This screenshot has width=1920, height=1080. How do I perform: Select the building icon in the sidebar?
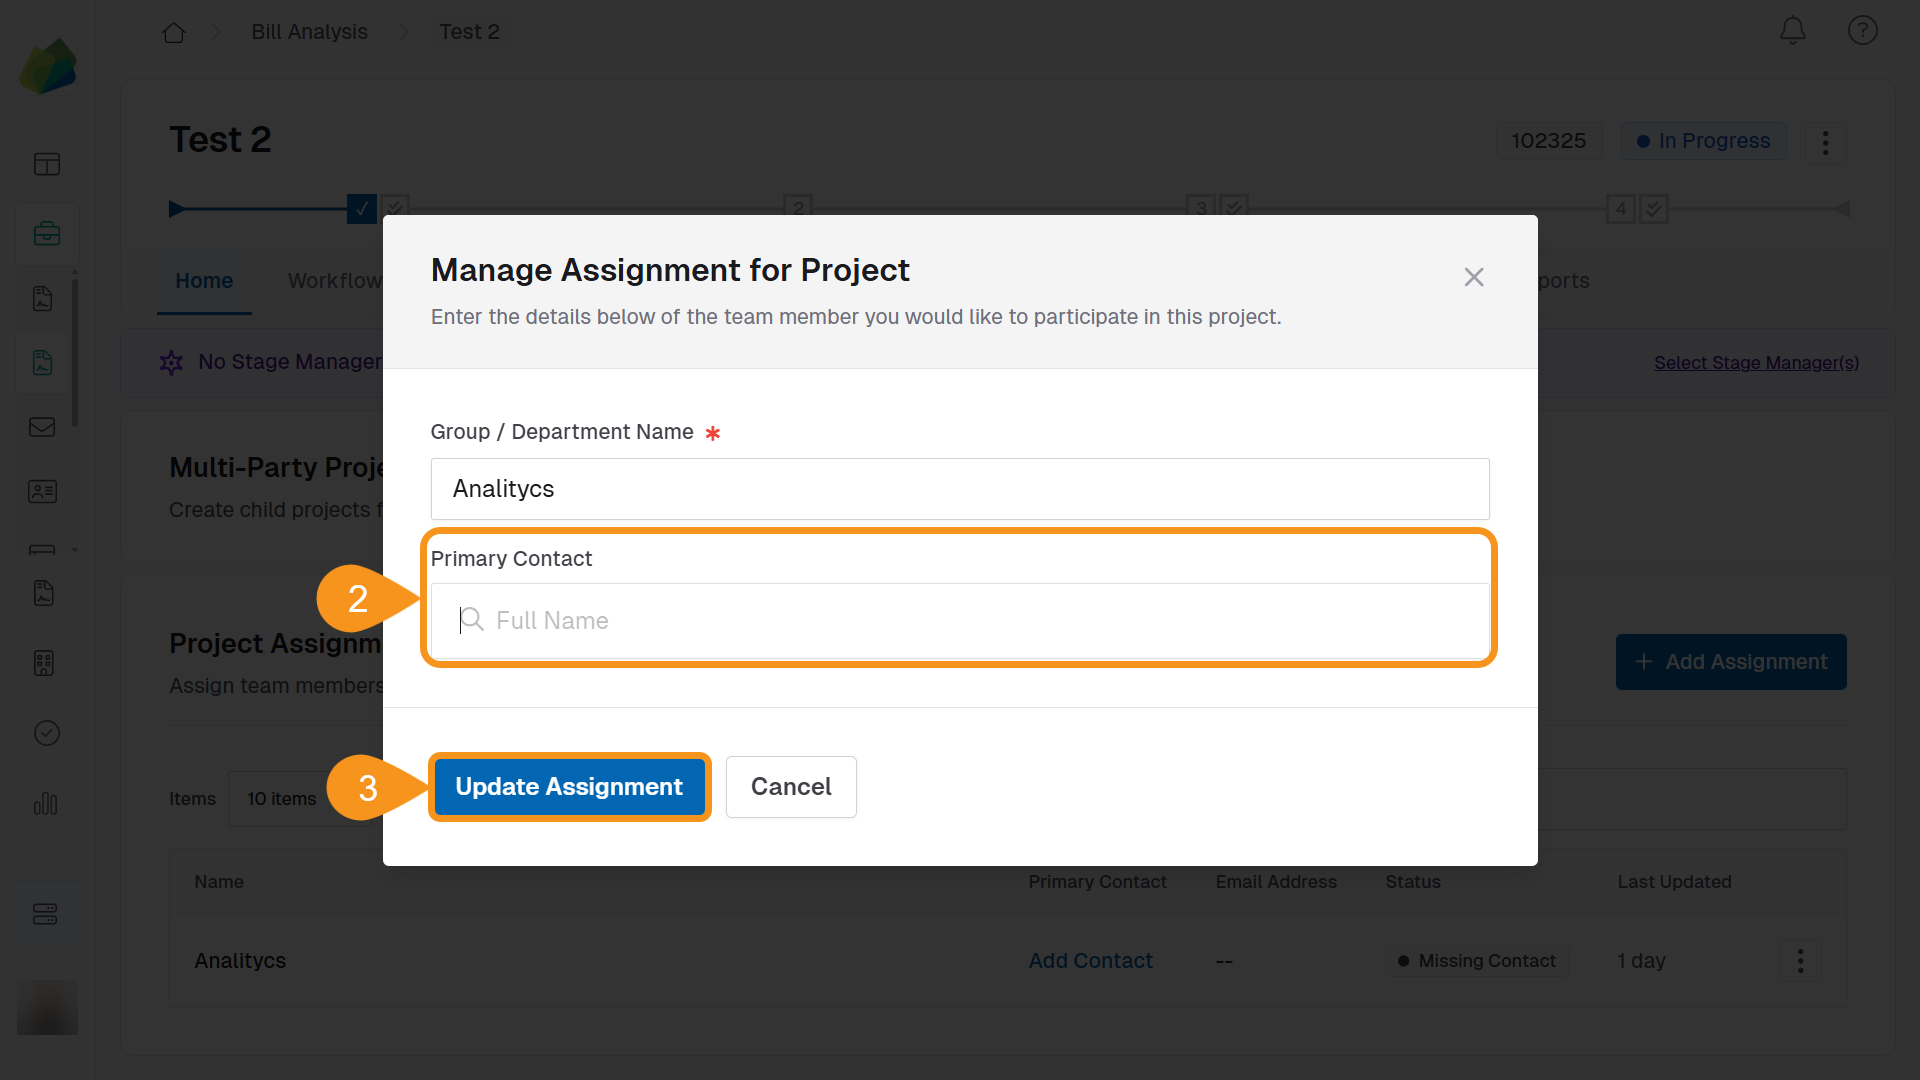[x=43, y=662]
